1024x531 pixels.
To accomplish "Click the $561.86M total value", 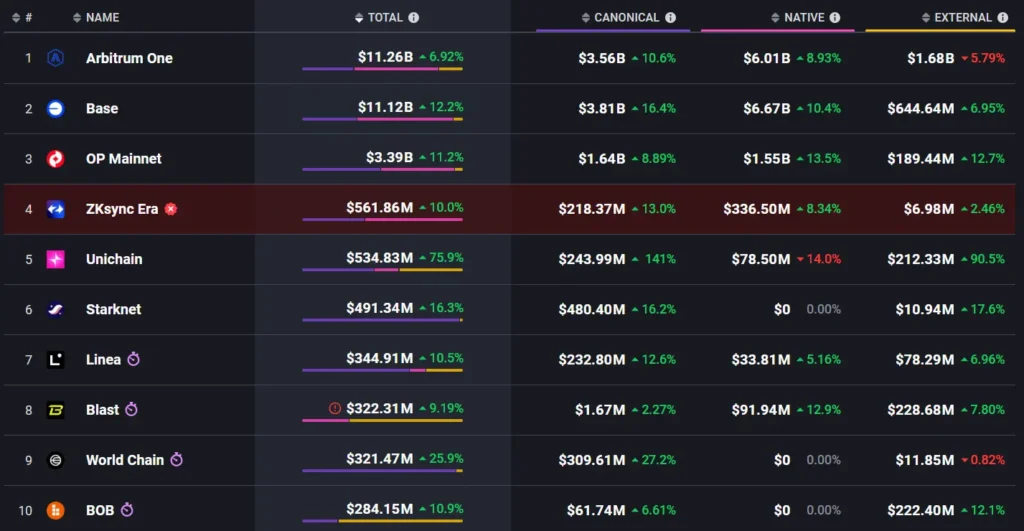I will click(x=379, y=208).
